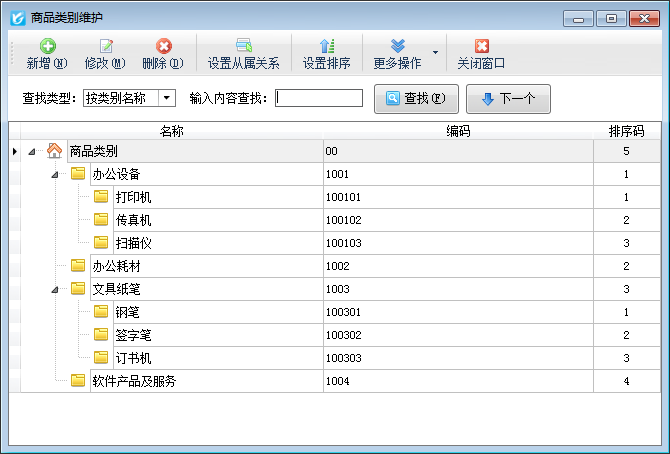Collapse the root 商品类别 node
Viewport: 670px width, 454px height.
pos(32,152)
